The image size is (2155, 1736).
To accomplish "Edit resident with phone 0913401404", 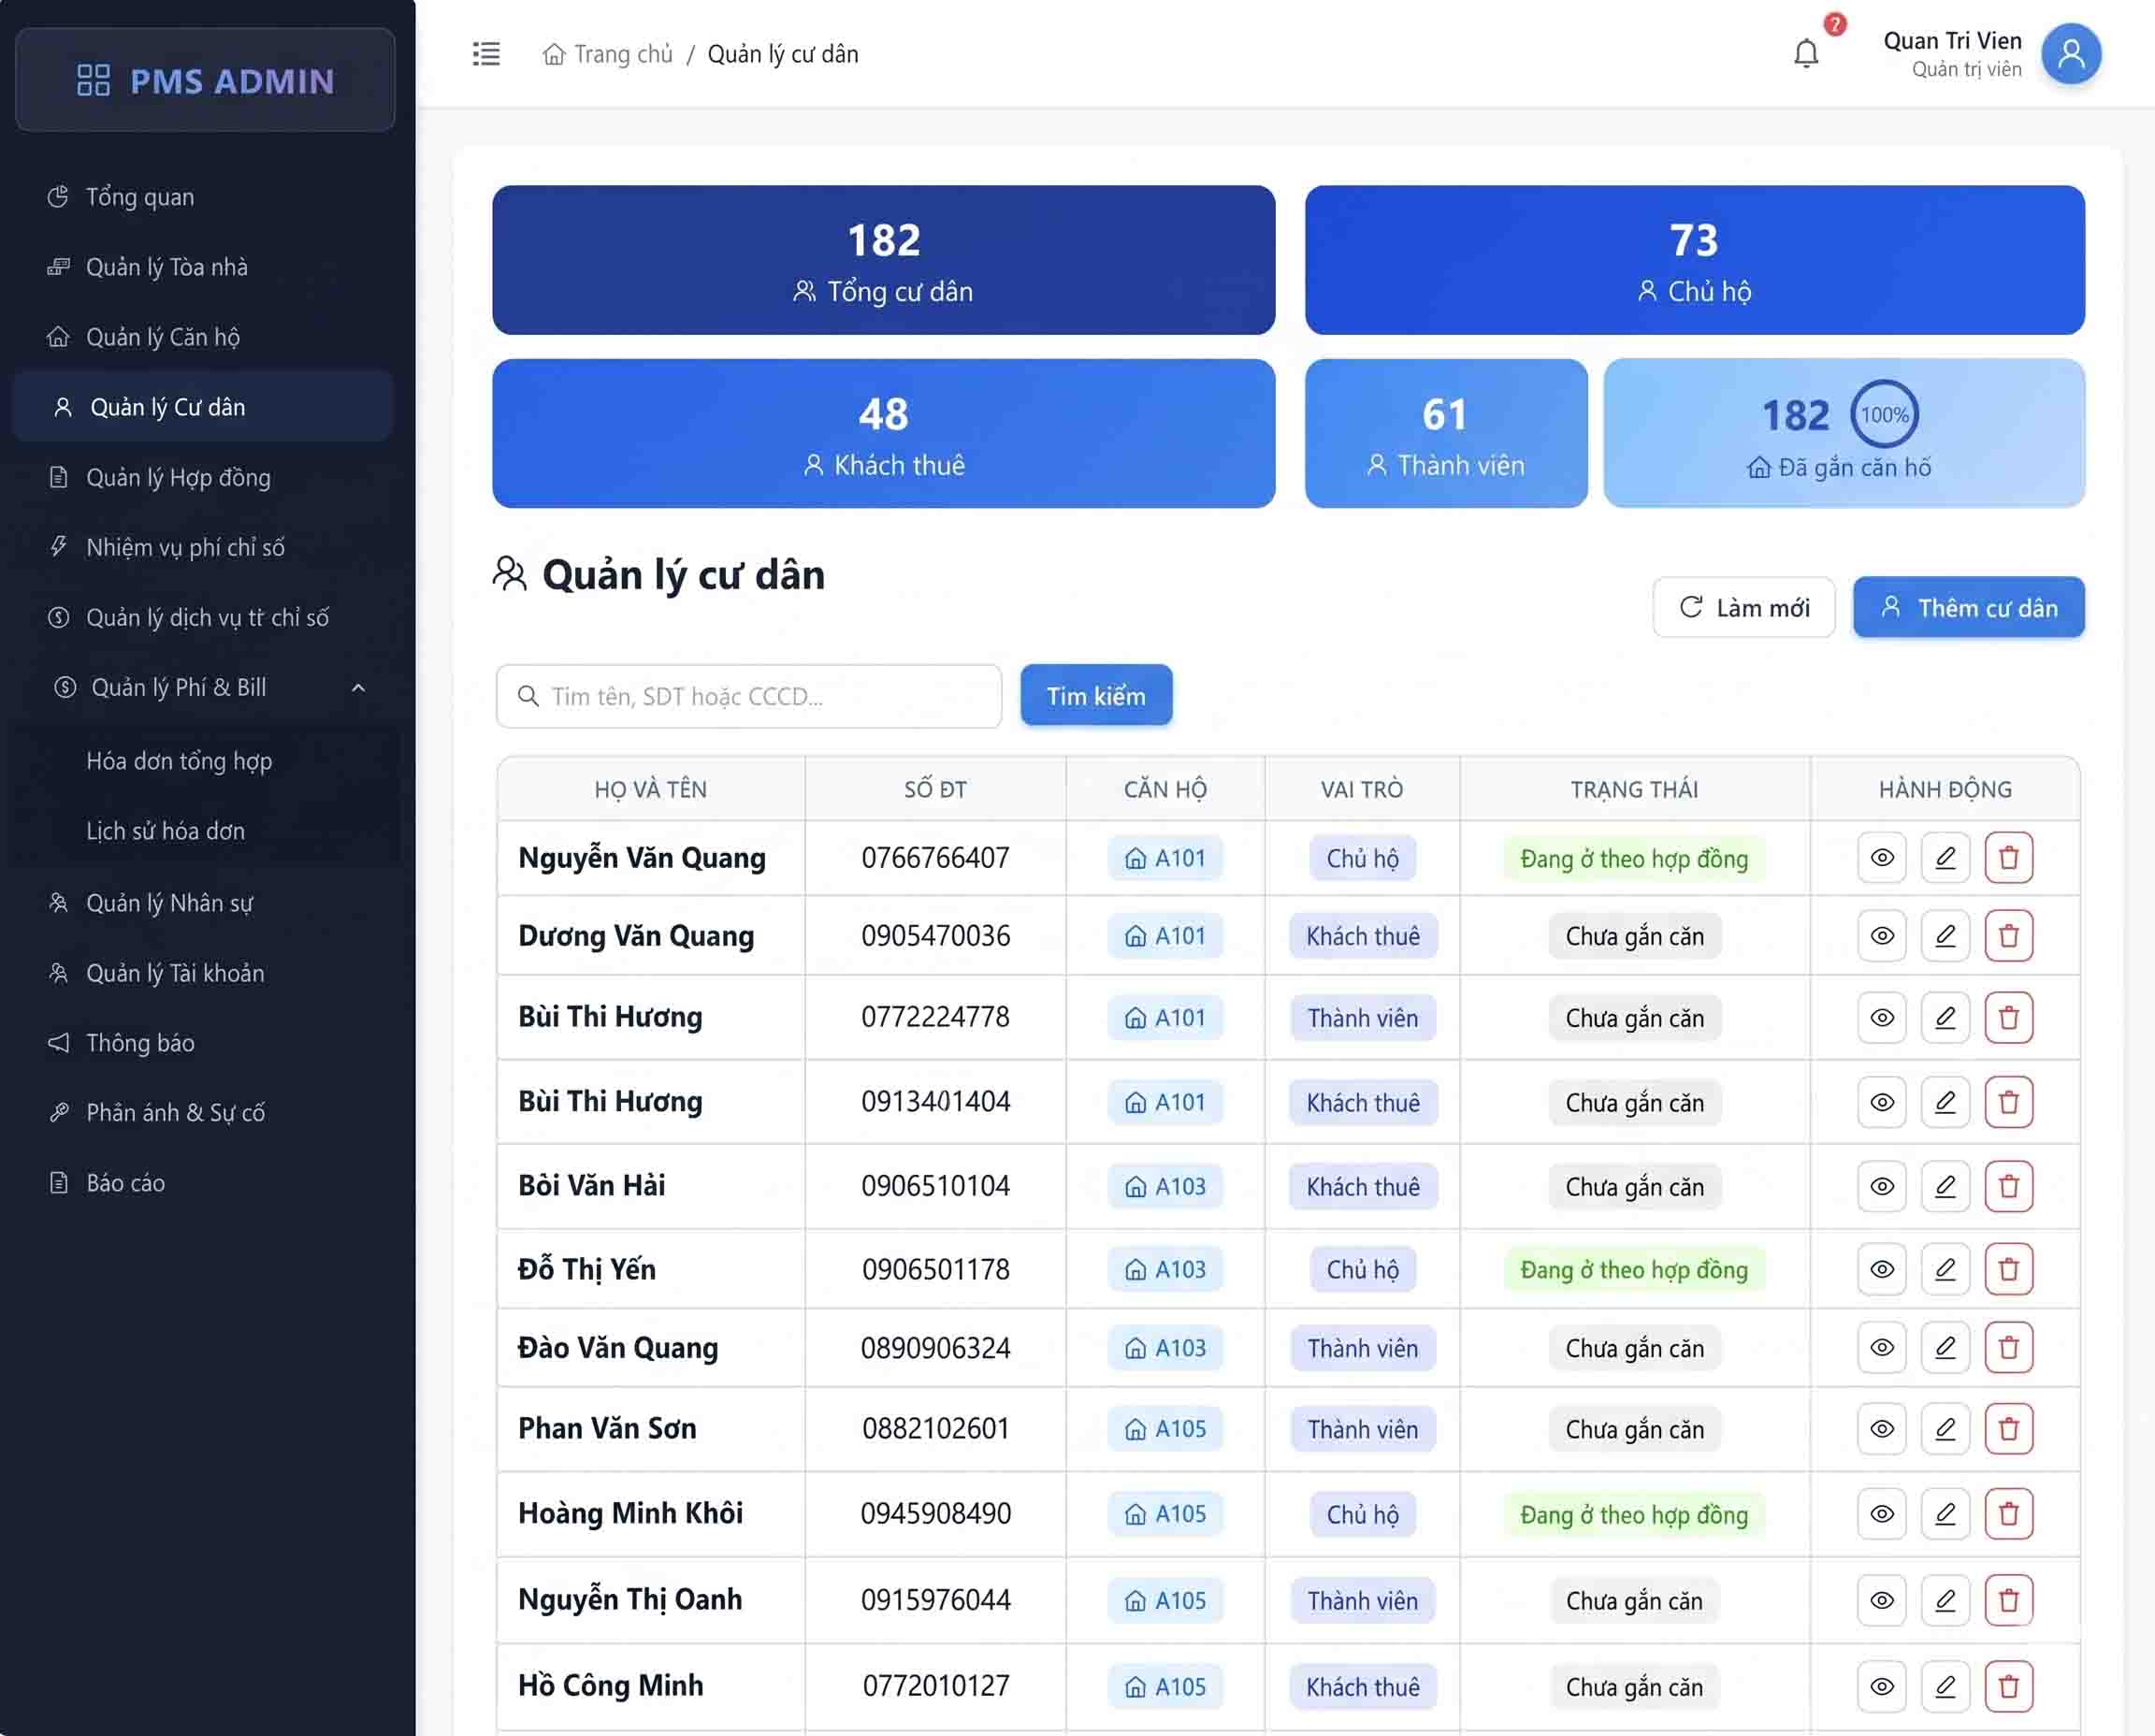I will pos(1945,1102).
